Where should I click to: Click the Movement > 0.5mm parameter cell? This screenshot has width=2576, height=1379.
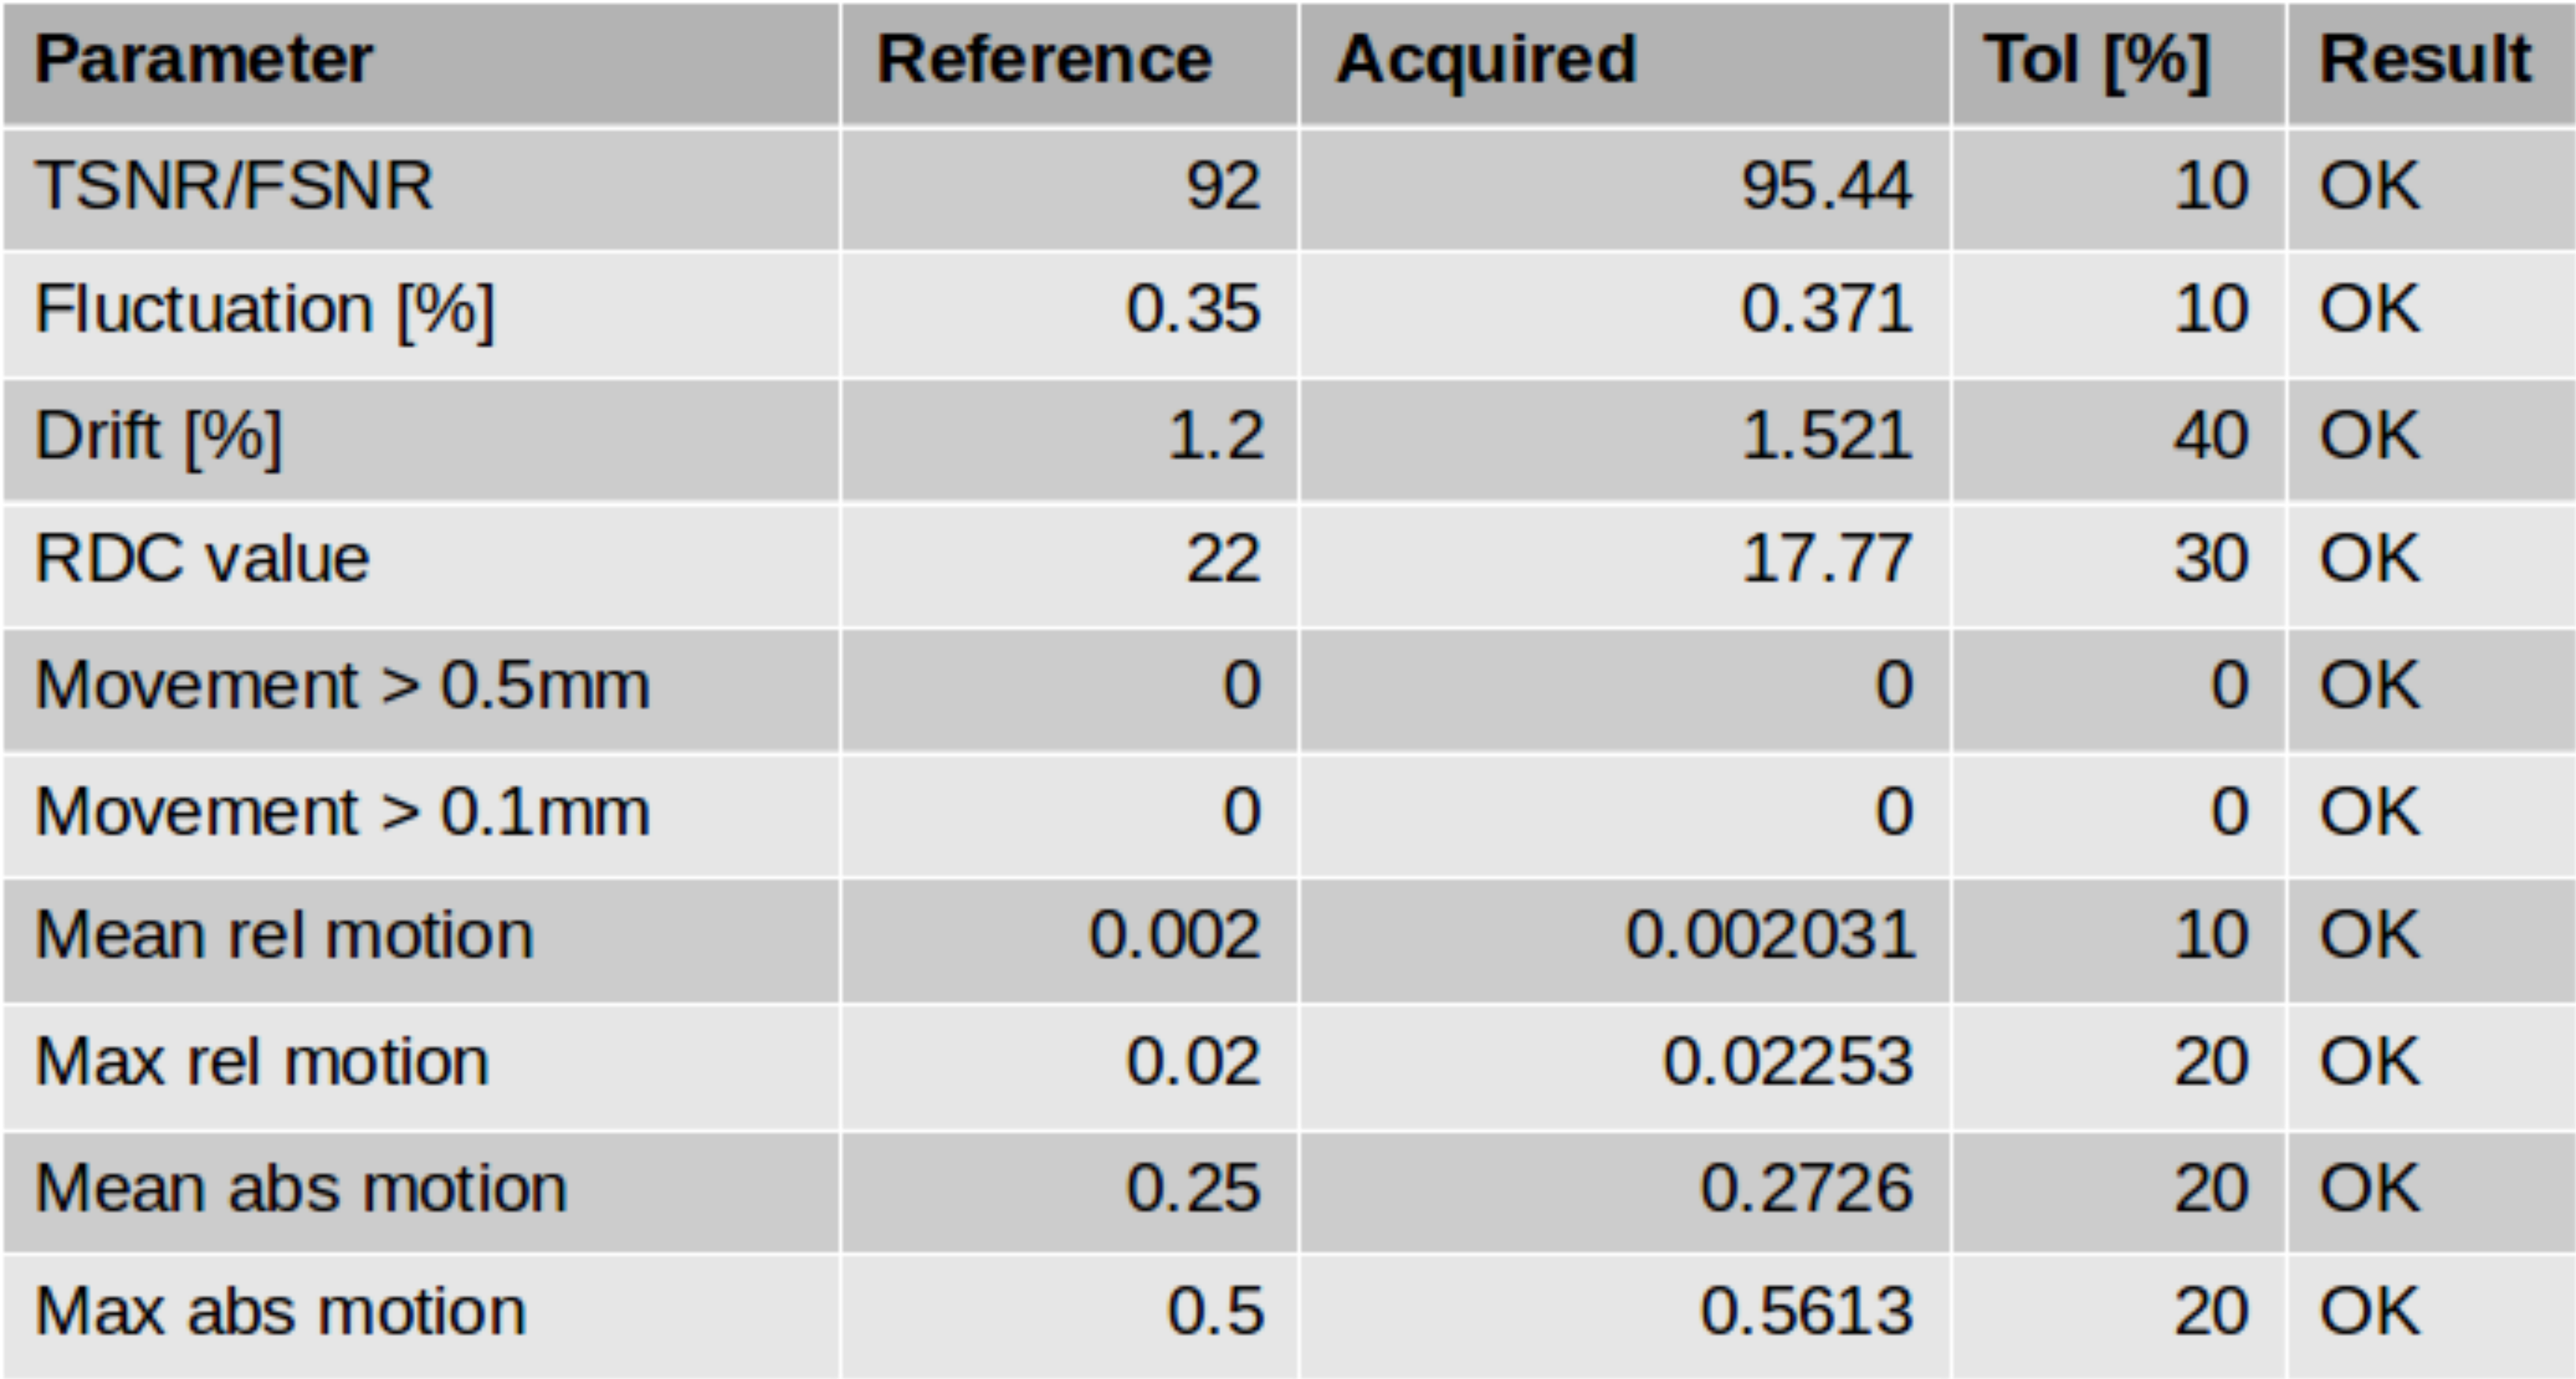click(x=342, y=686)
